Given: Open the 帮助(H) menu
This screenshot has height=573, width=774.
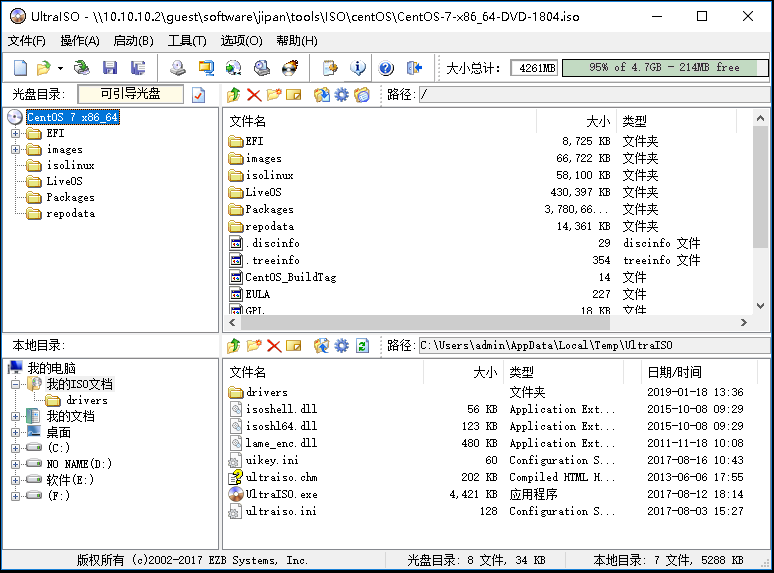Looking at the screenshot, I should click(297, 40).
